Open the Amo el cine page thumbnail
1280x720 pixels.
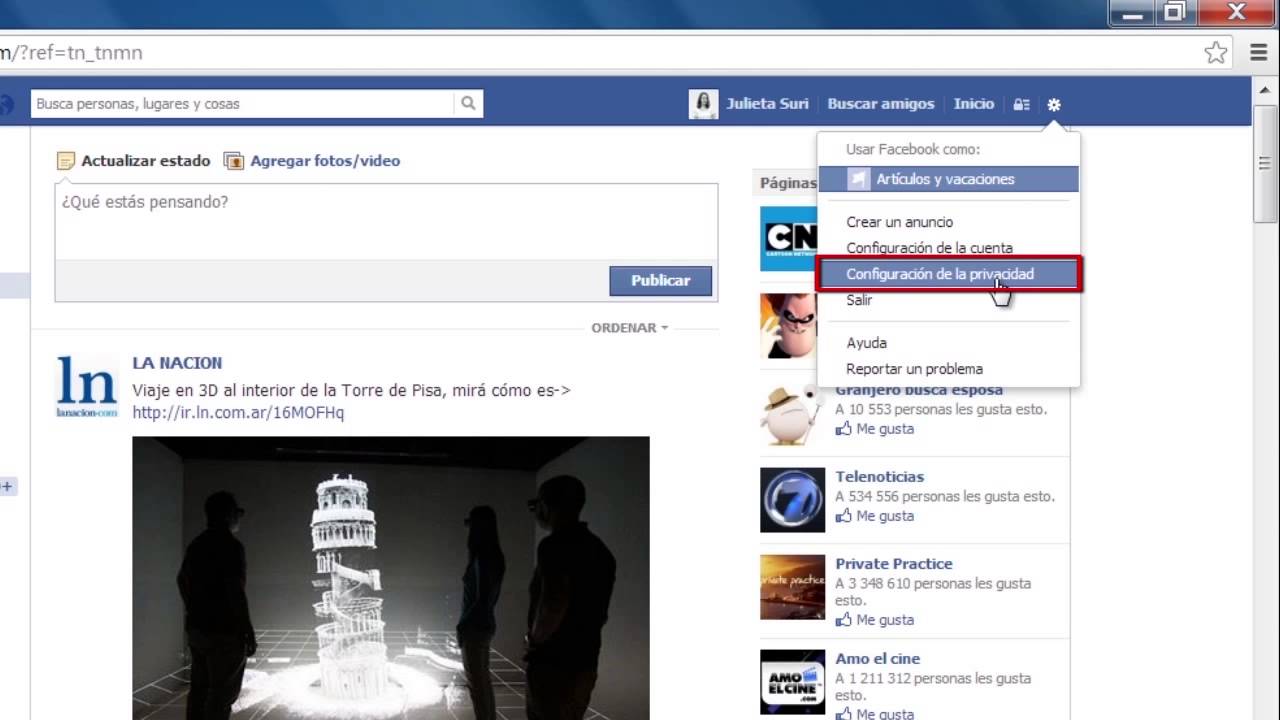(x=792, y=682)
